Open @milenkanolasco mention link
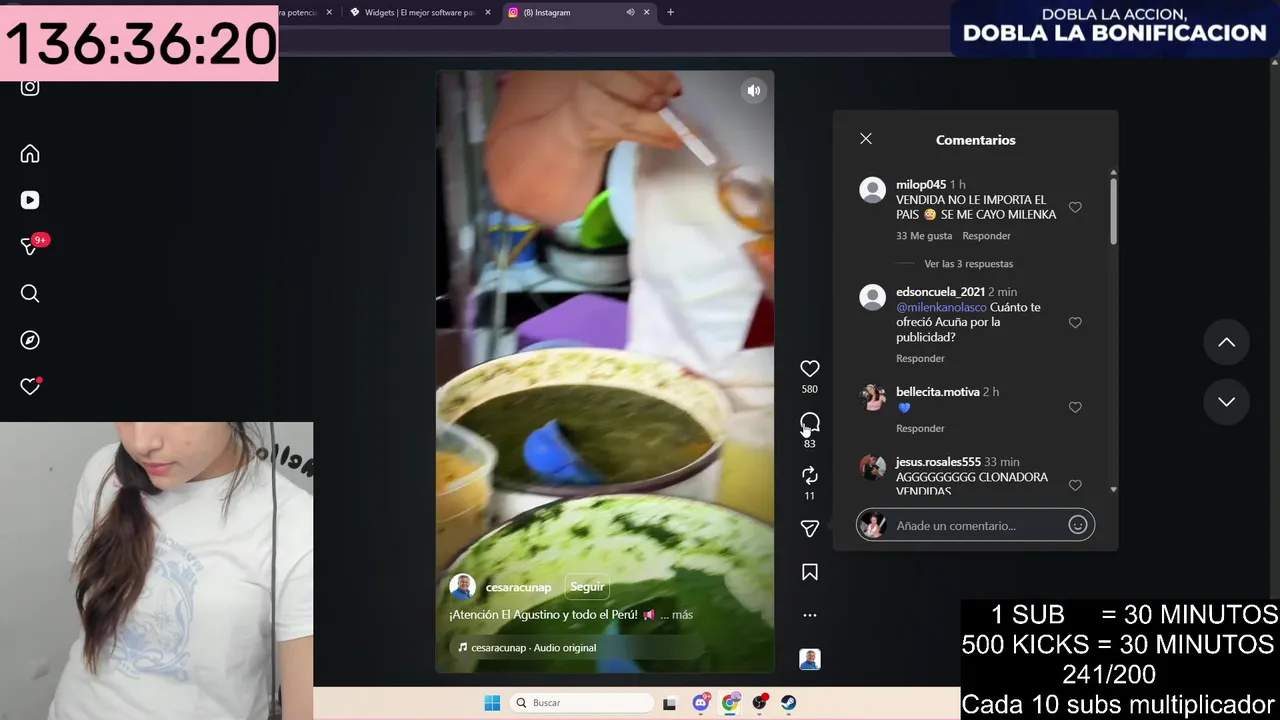1280x720 pixels. [x=941, y=307]
